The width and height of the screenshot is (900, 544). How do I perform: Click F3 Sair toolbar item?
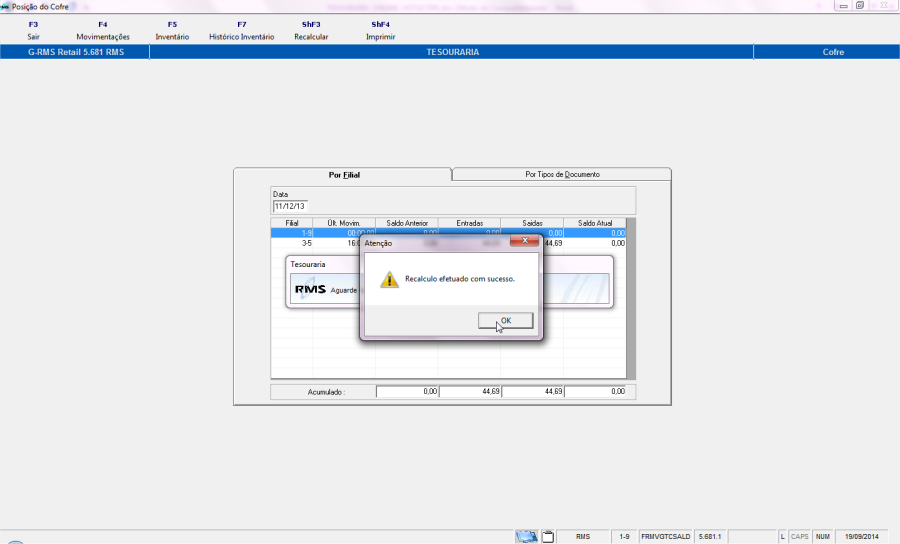point(33,30)
